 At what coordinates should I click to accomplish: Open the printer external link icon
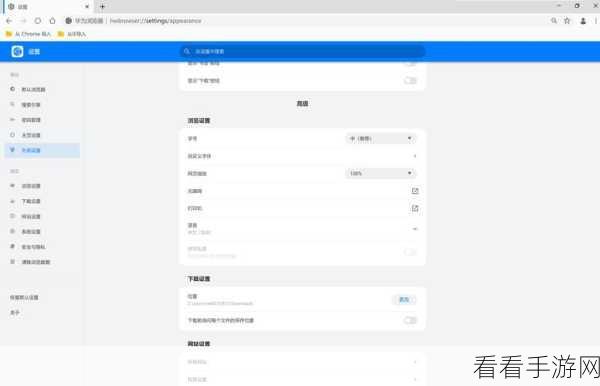click(x=415, y=208)
